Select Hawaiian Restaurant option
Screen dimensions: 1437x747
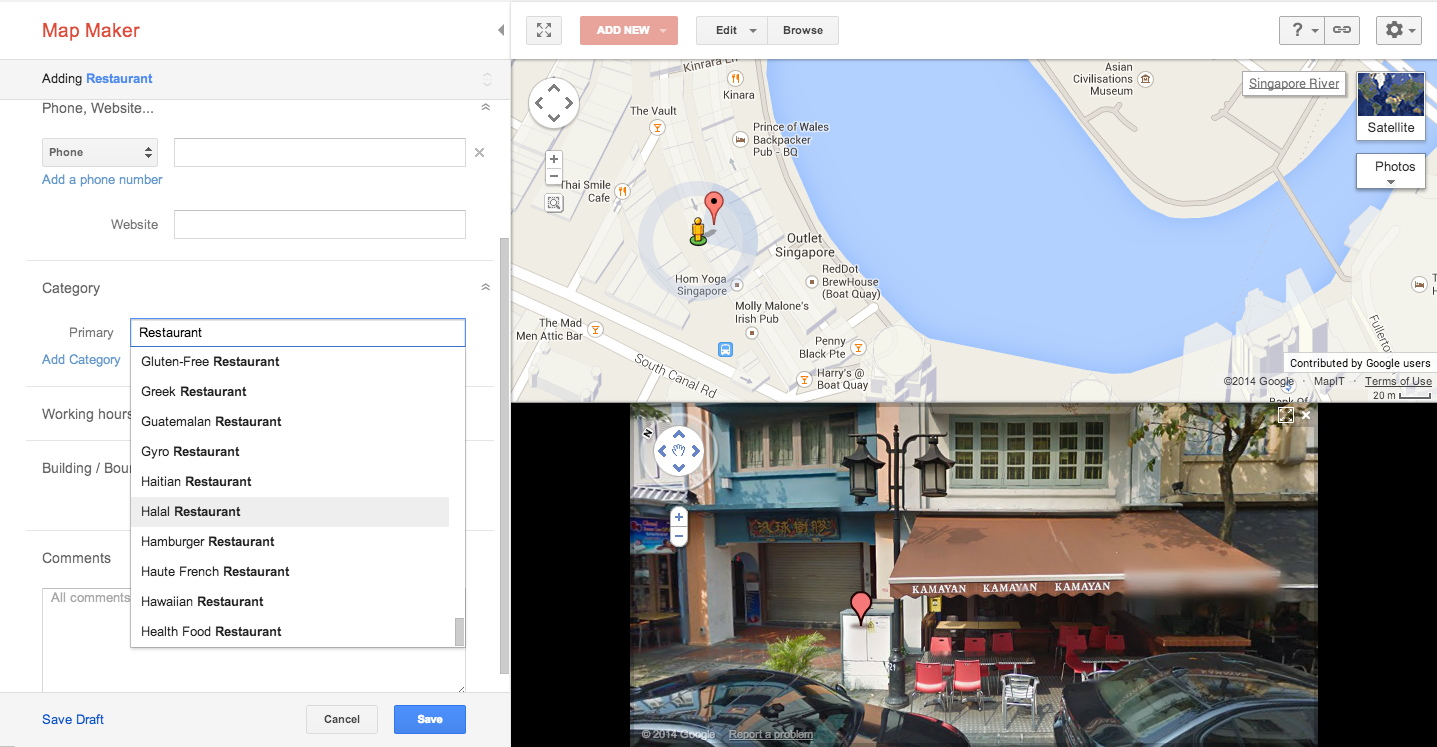click(290, 601)
